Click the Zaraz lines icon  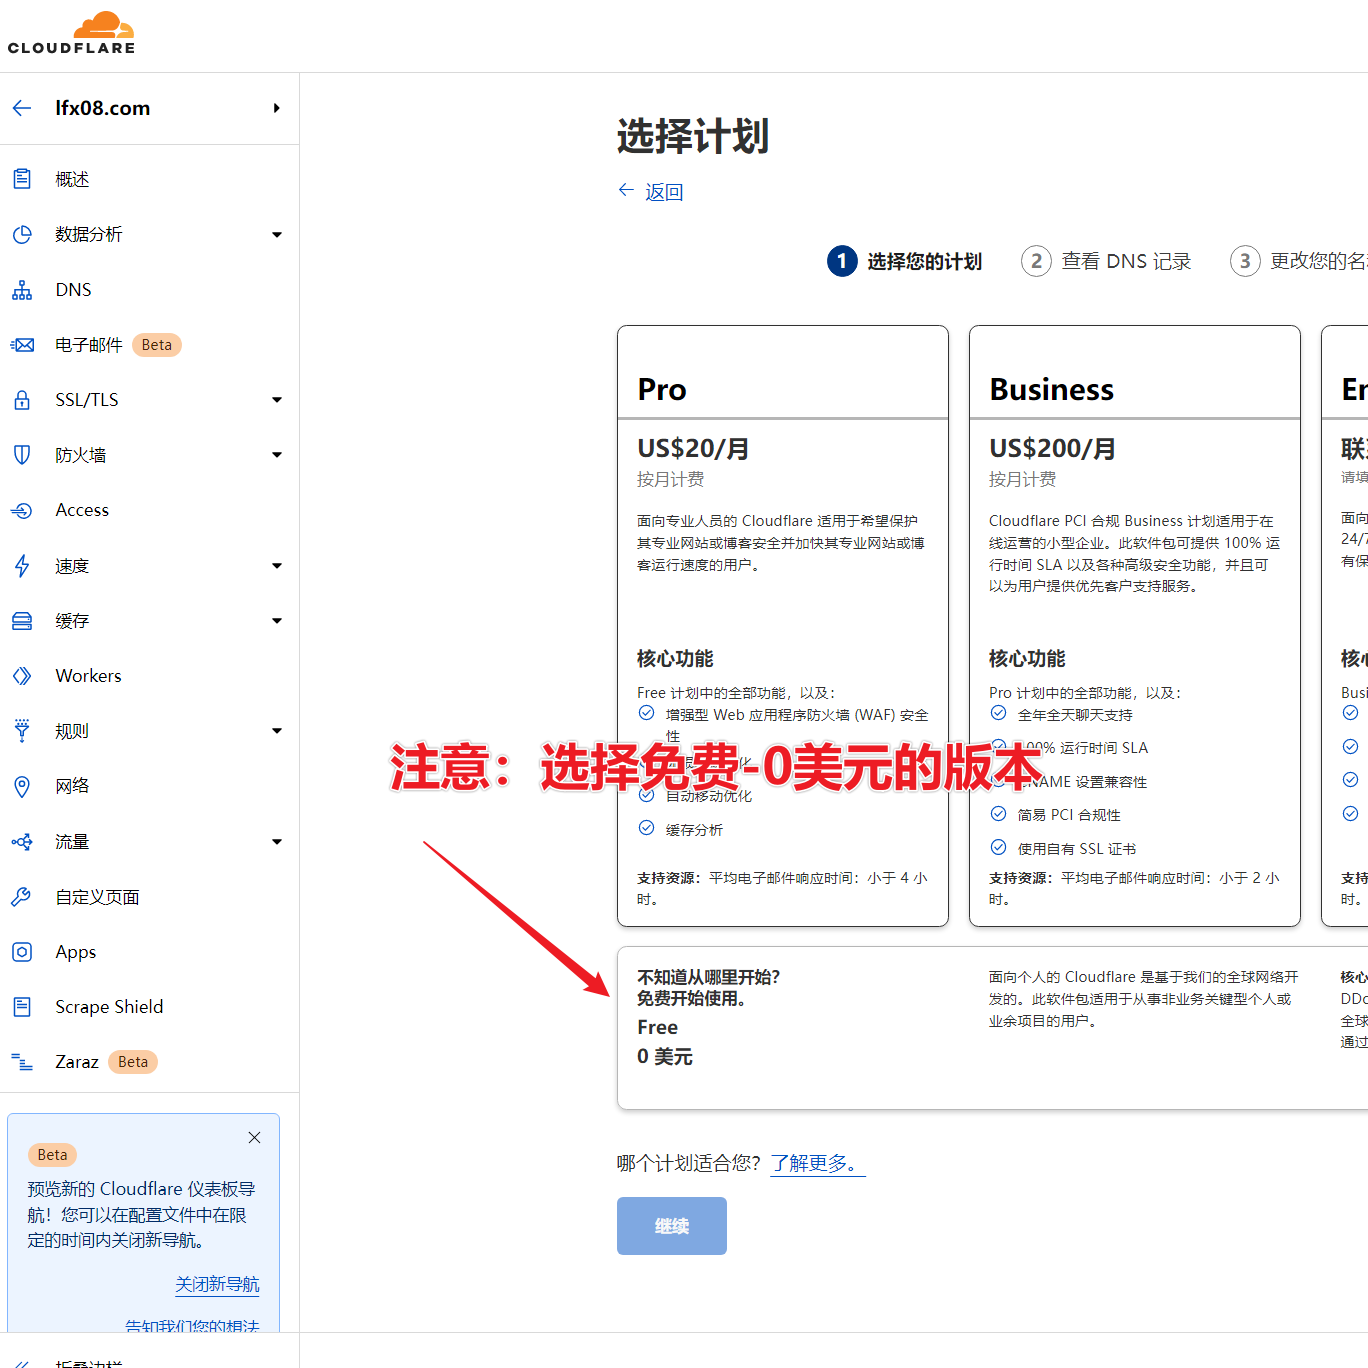(22, 1062)
